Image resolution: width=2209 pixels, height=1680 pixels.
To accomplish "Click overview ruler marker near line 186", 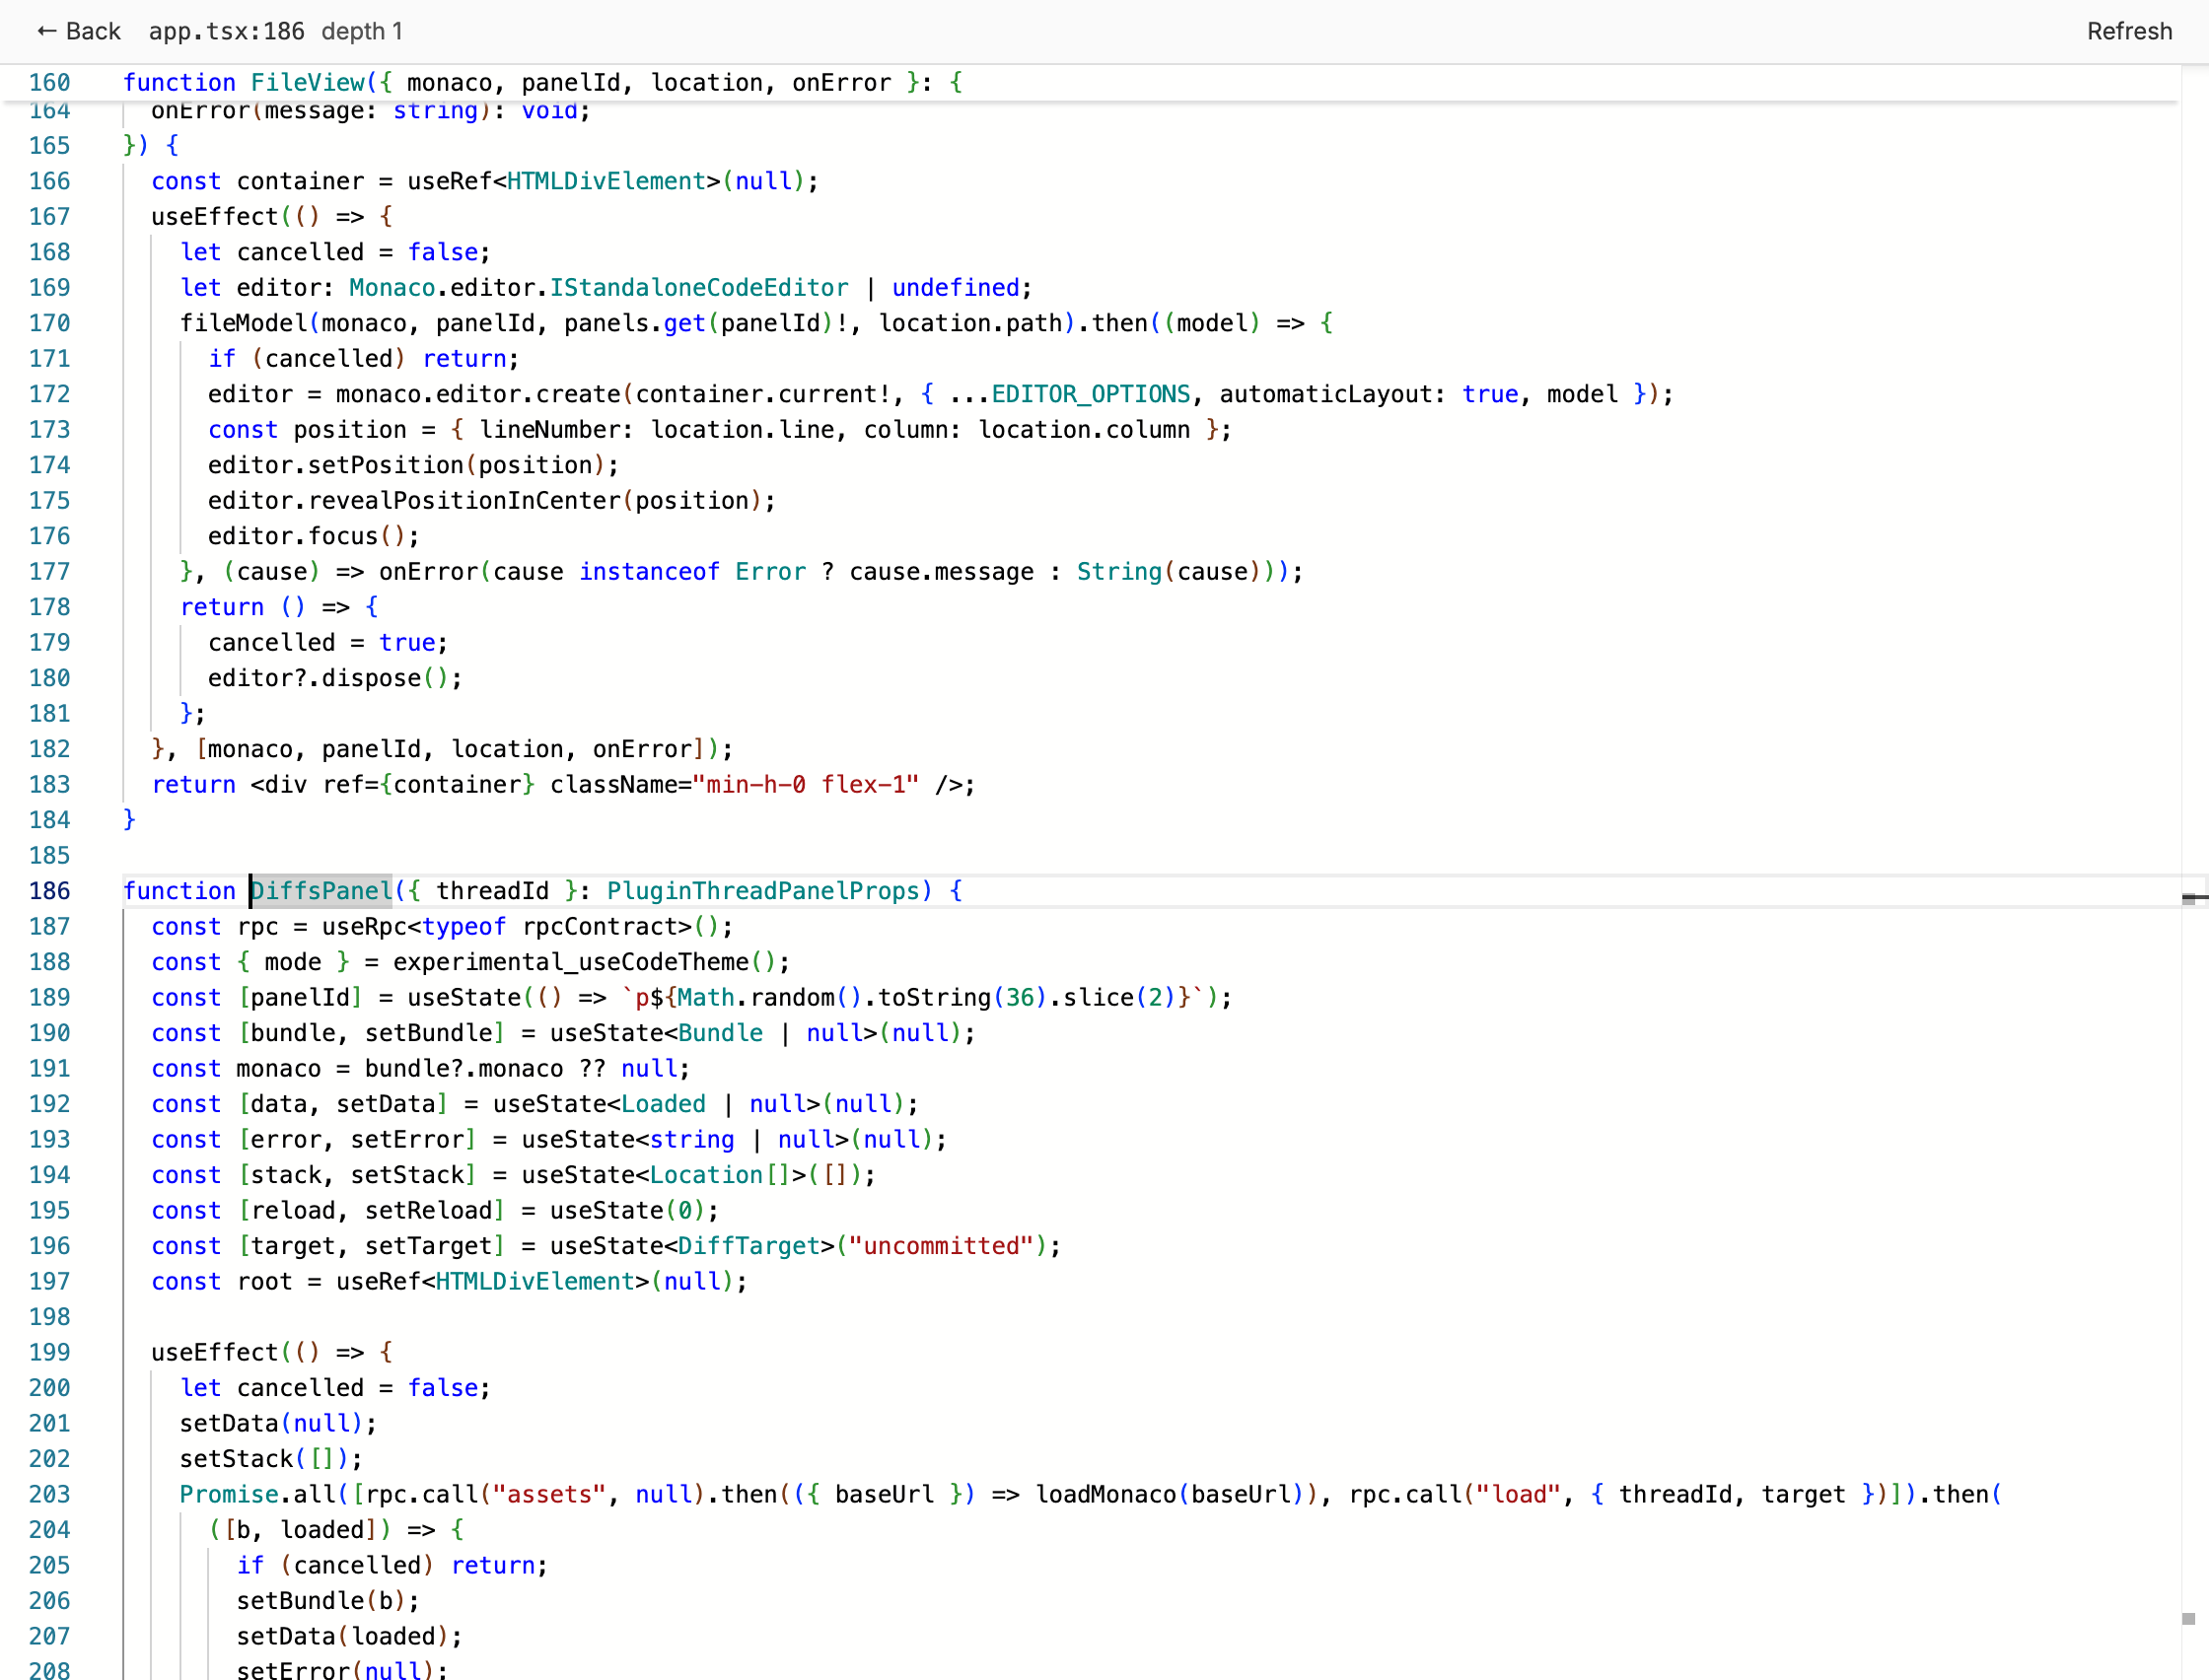I will [x=2193, y=898].
